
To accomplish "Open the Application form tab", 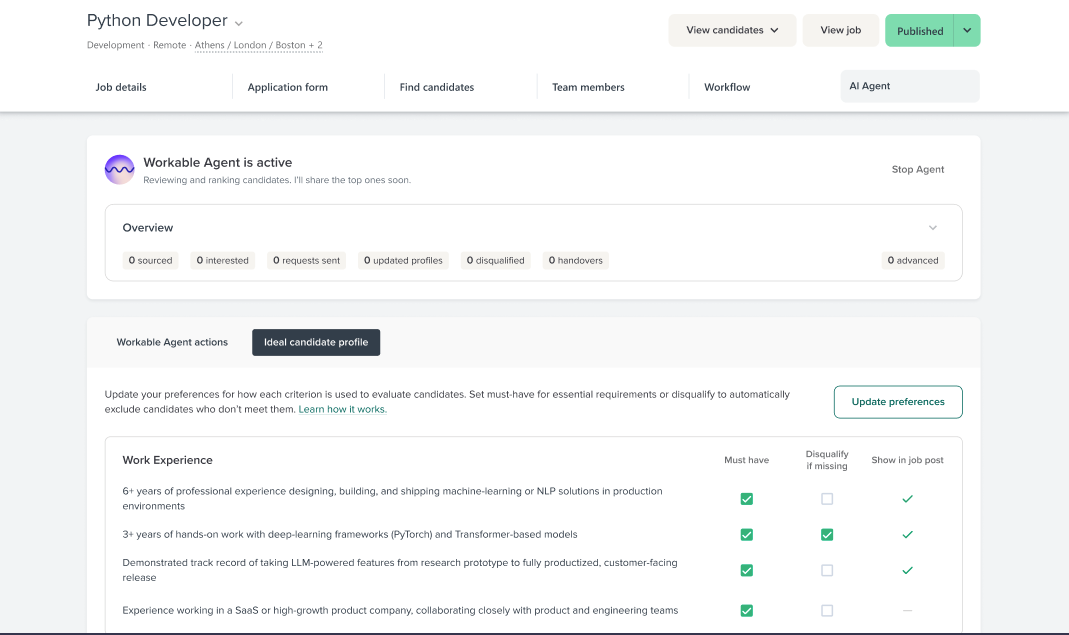I will tap(288, 87).
